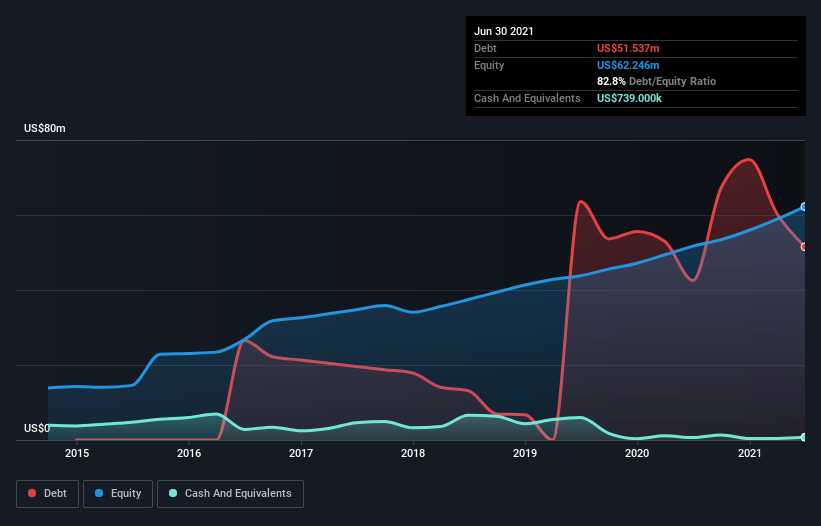This screenshot has height=526, width=821.
Task: Select the 2015 x-axis label
Action: (77, 453)
